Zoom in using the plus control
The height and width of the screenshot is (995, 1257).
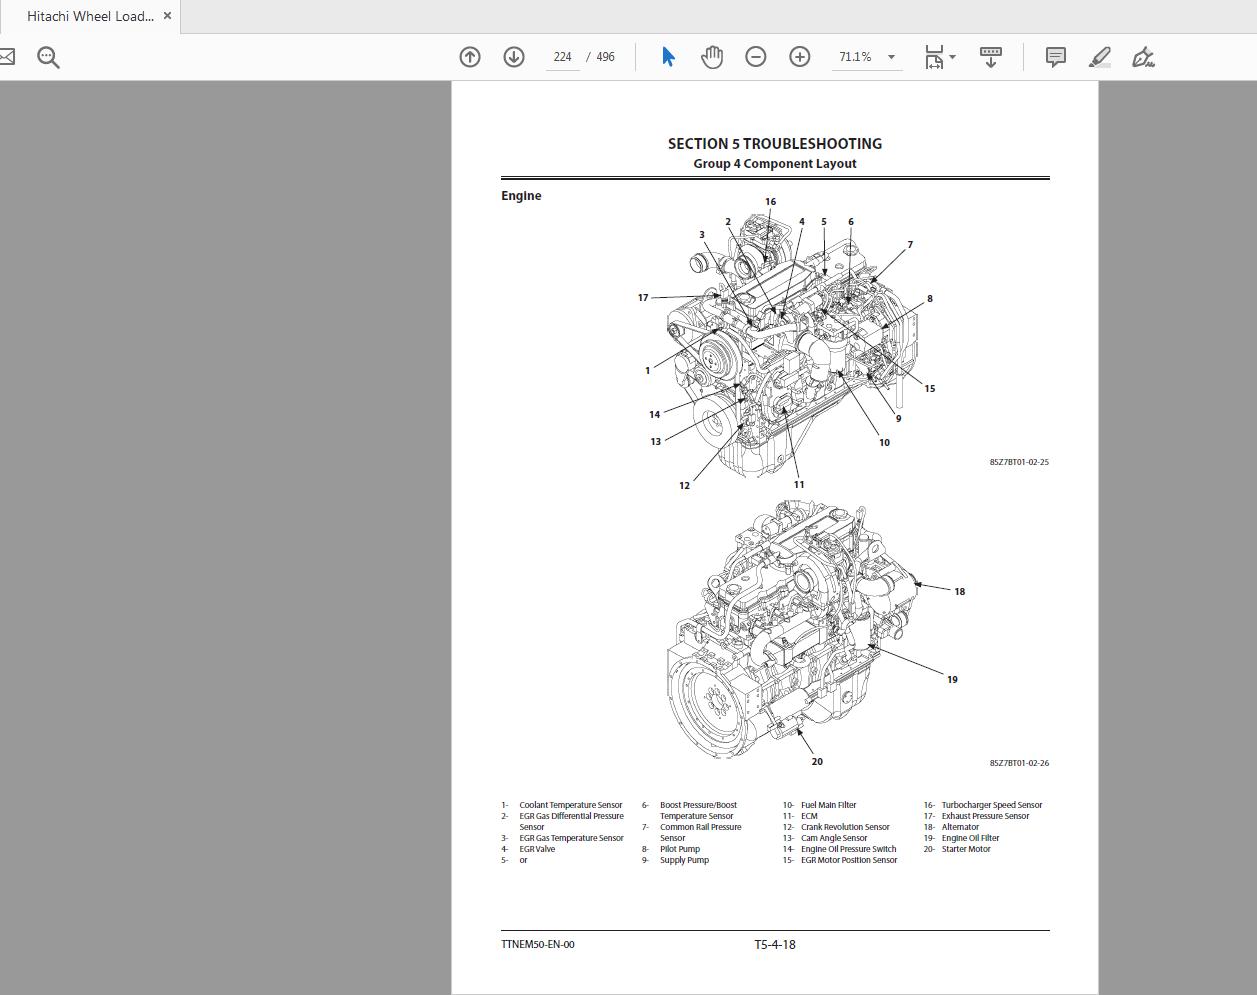pos(799,57)
